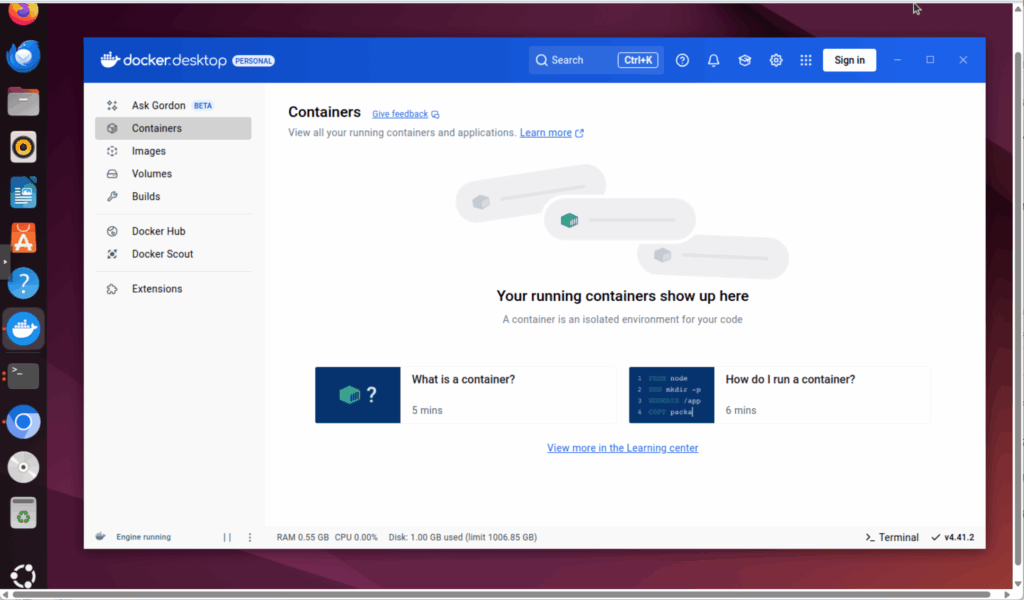Click the Docker Hub icon in sidebar

coord(112,231)
